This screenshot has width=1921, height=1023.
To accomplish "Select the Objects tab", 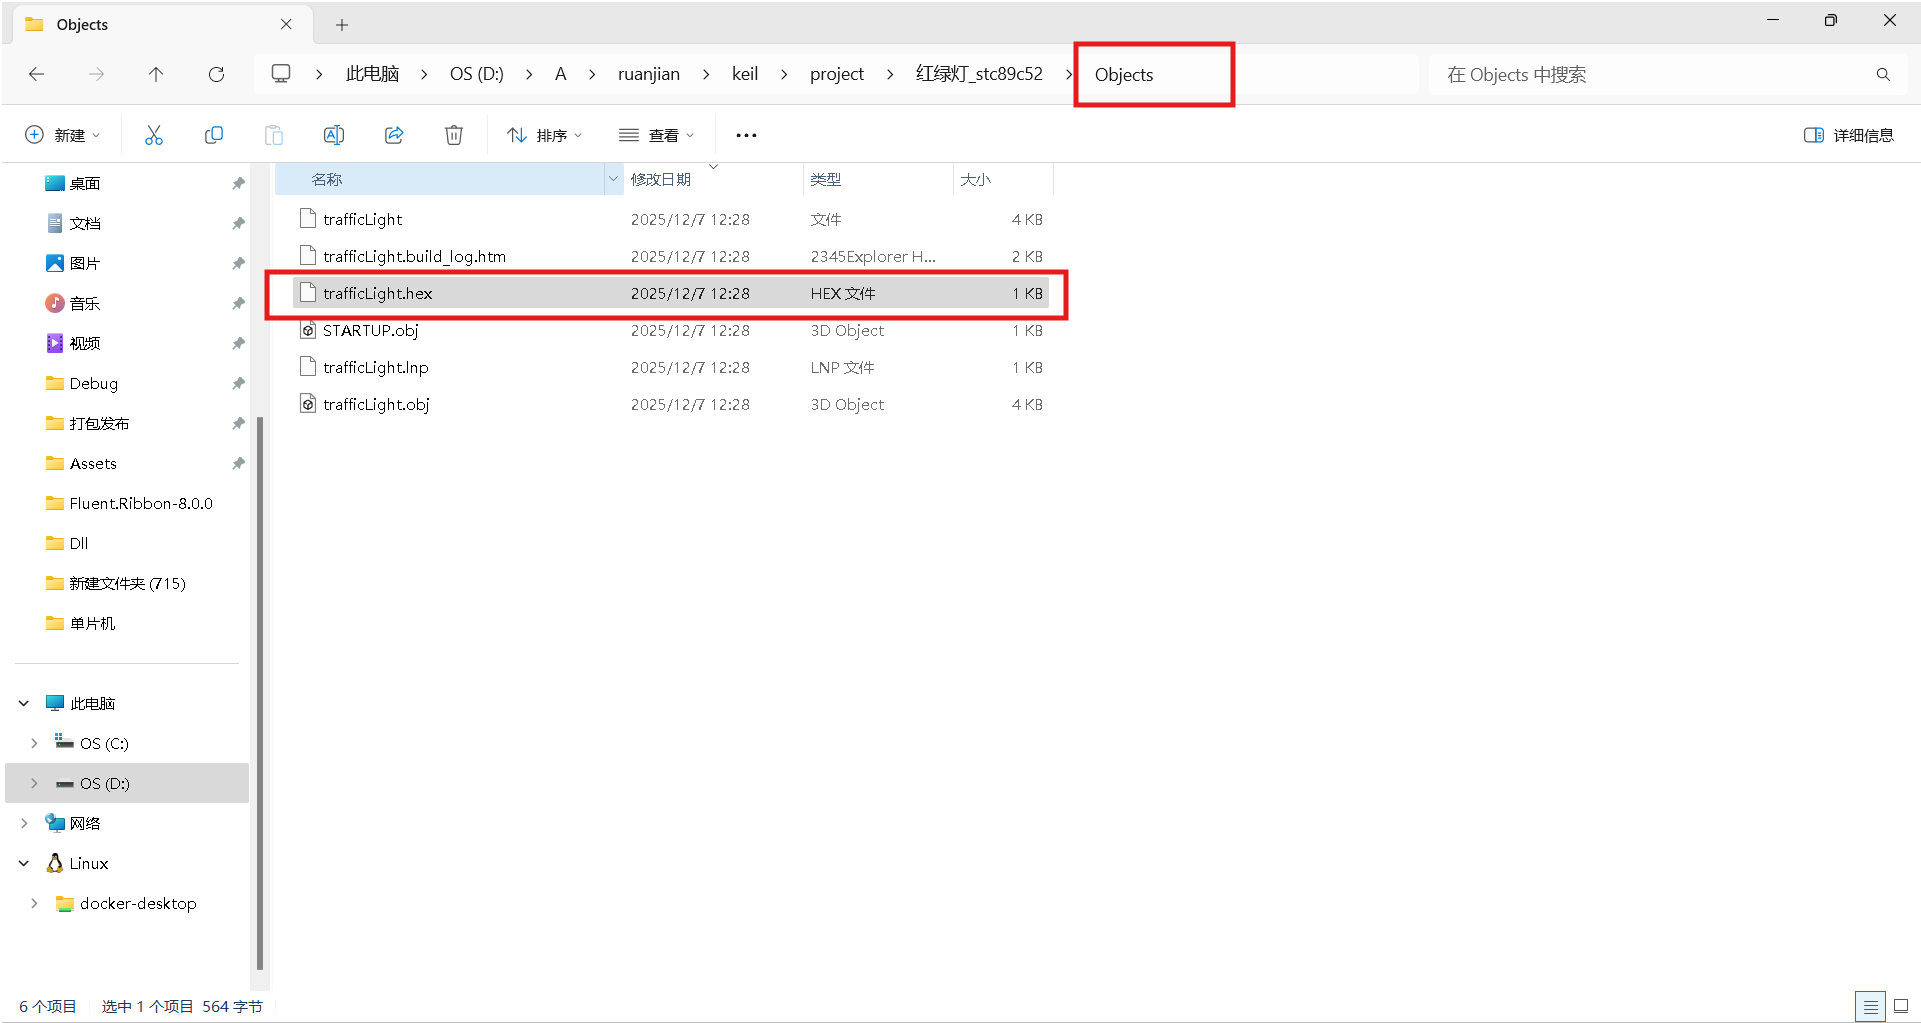I will point(160,24).
